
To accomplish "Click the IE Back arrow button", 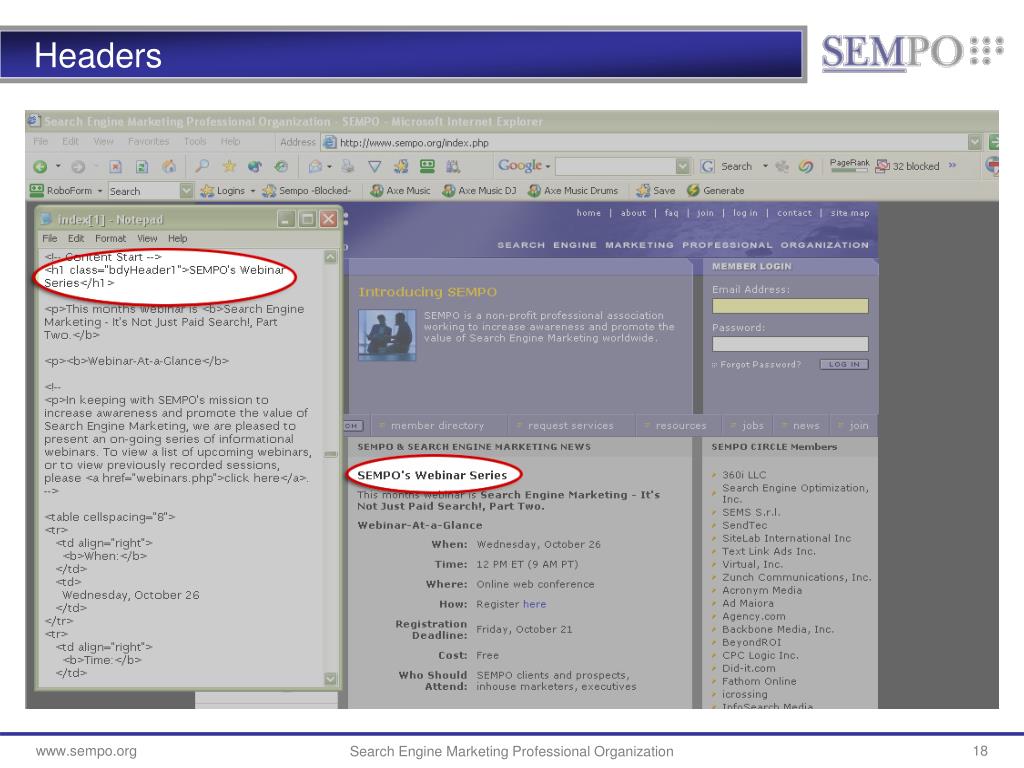I will (40, 167).
